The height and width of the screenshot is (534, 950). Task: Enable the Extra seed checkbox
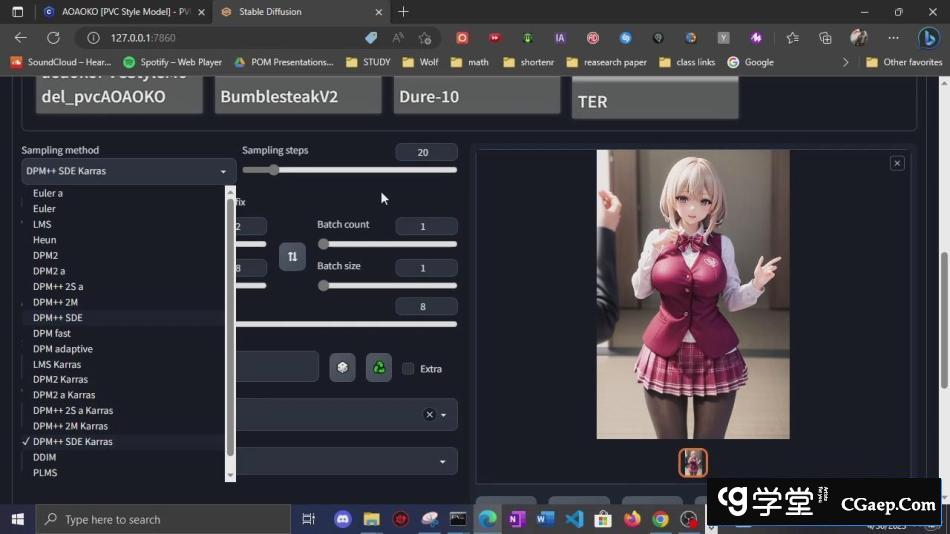[408, 368]
